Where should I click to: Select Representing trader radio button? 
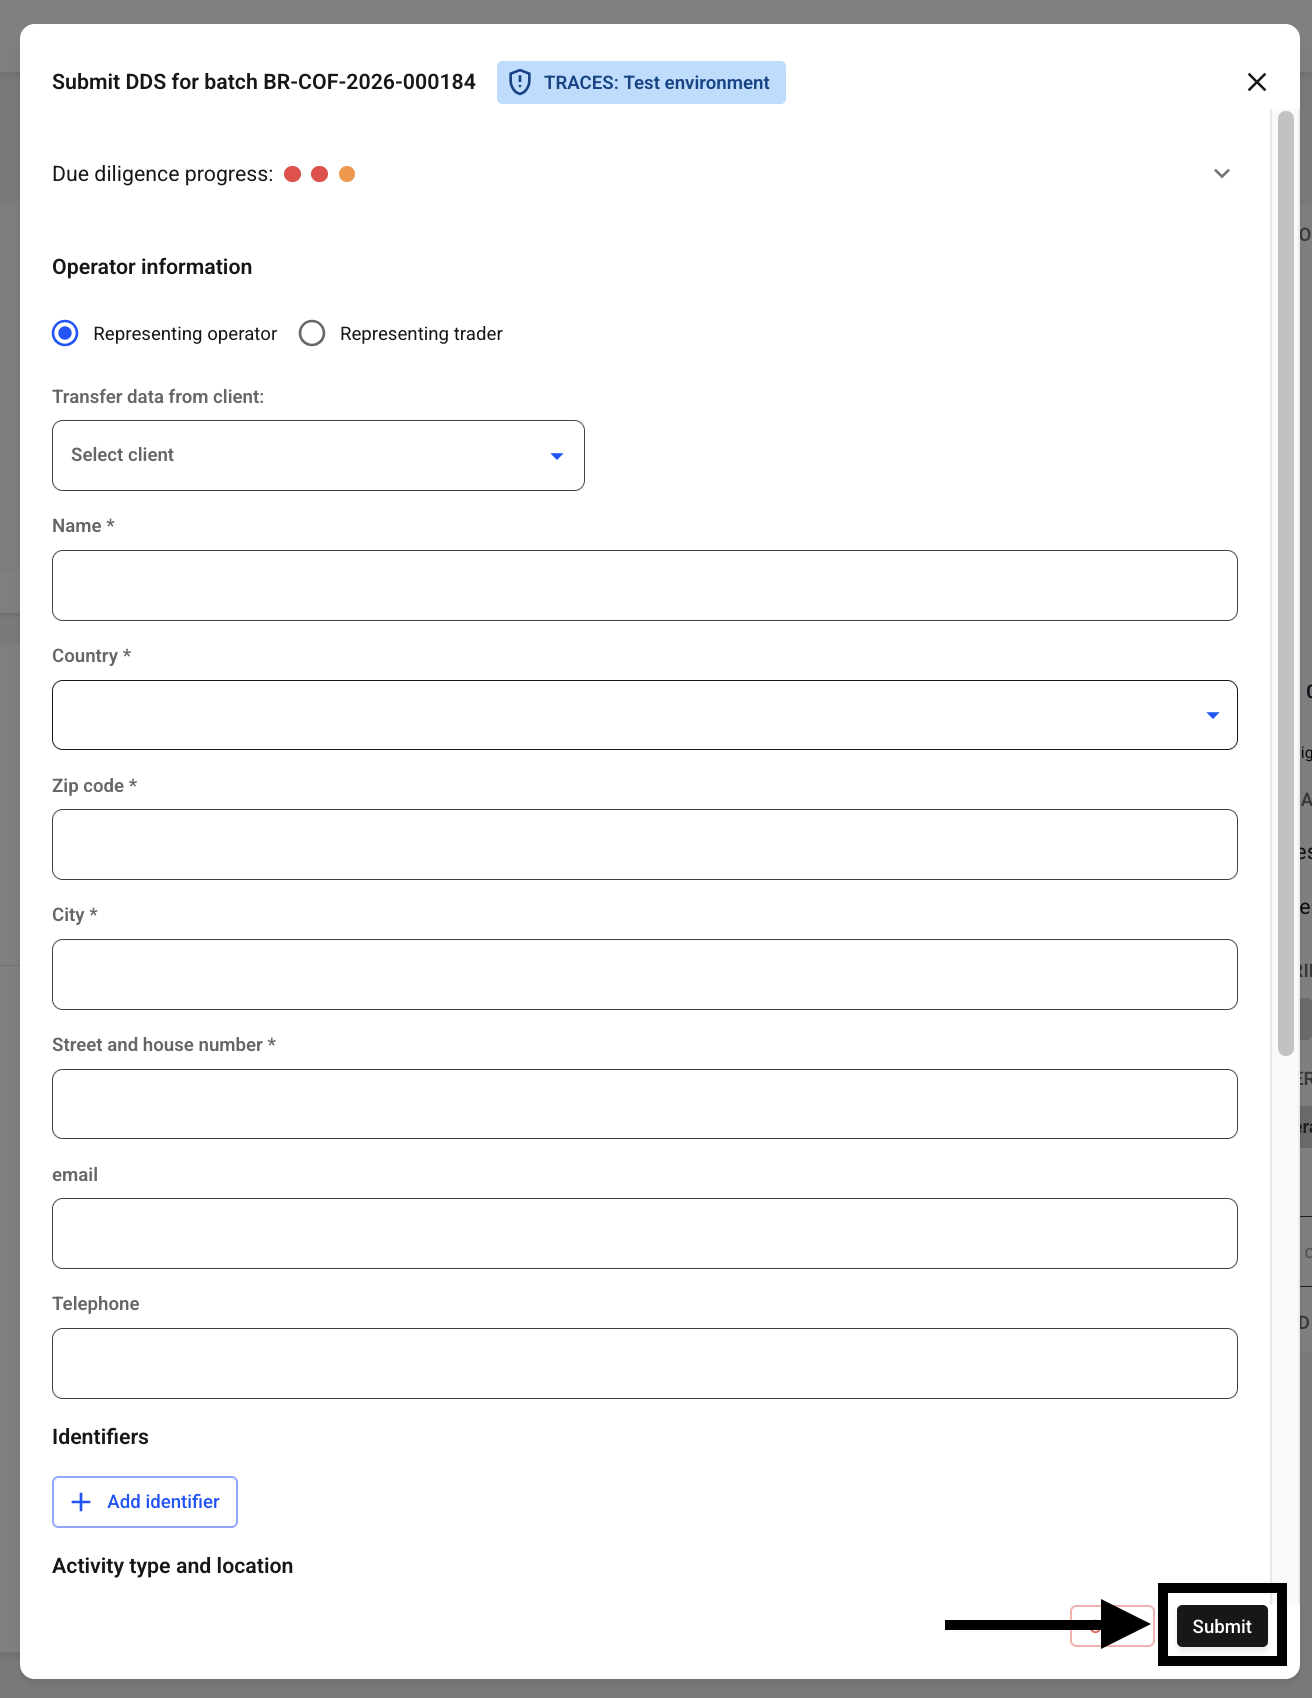[x=312, y=333]
